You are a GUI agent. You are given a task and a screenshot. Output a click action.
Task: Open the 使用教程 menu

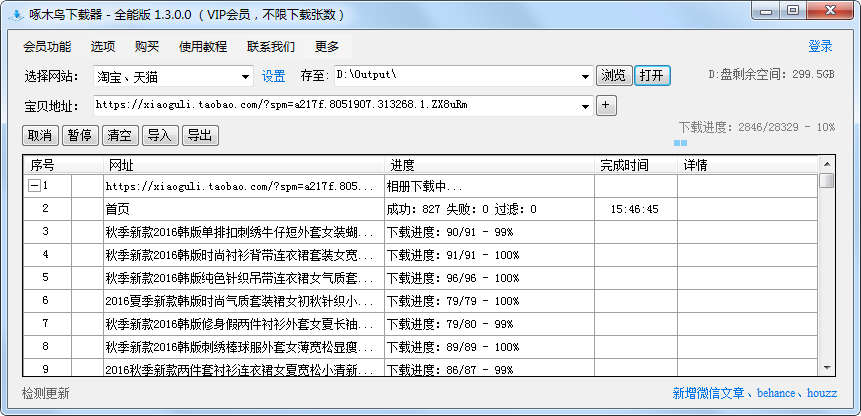[203, 46]
